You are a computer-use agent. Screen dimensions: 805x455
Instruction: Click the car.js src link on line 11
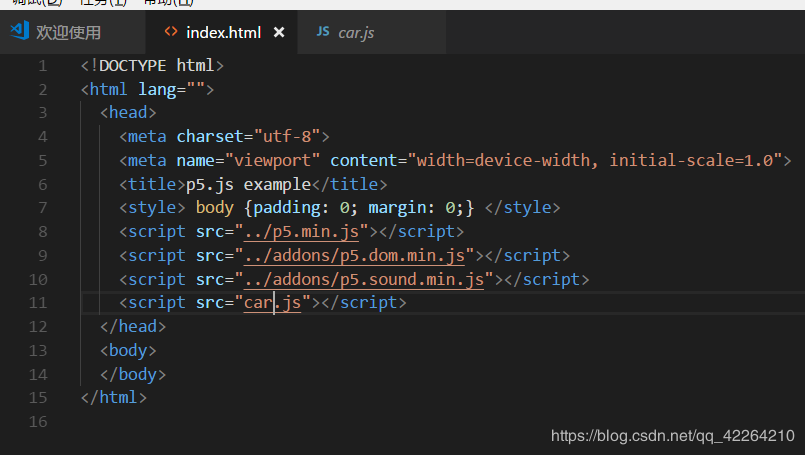click(272, 303)
